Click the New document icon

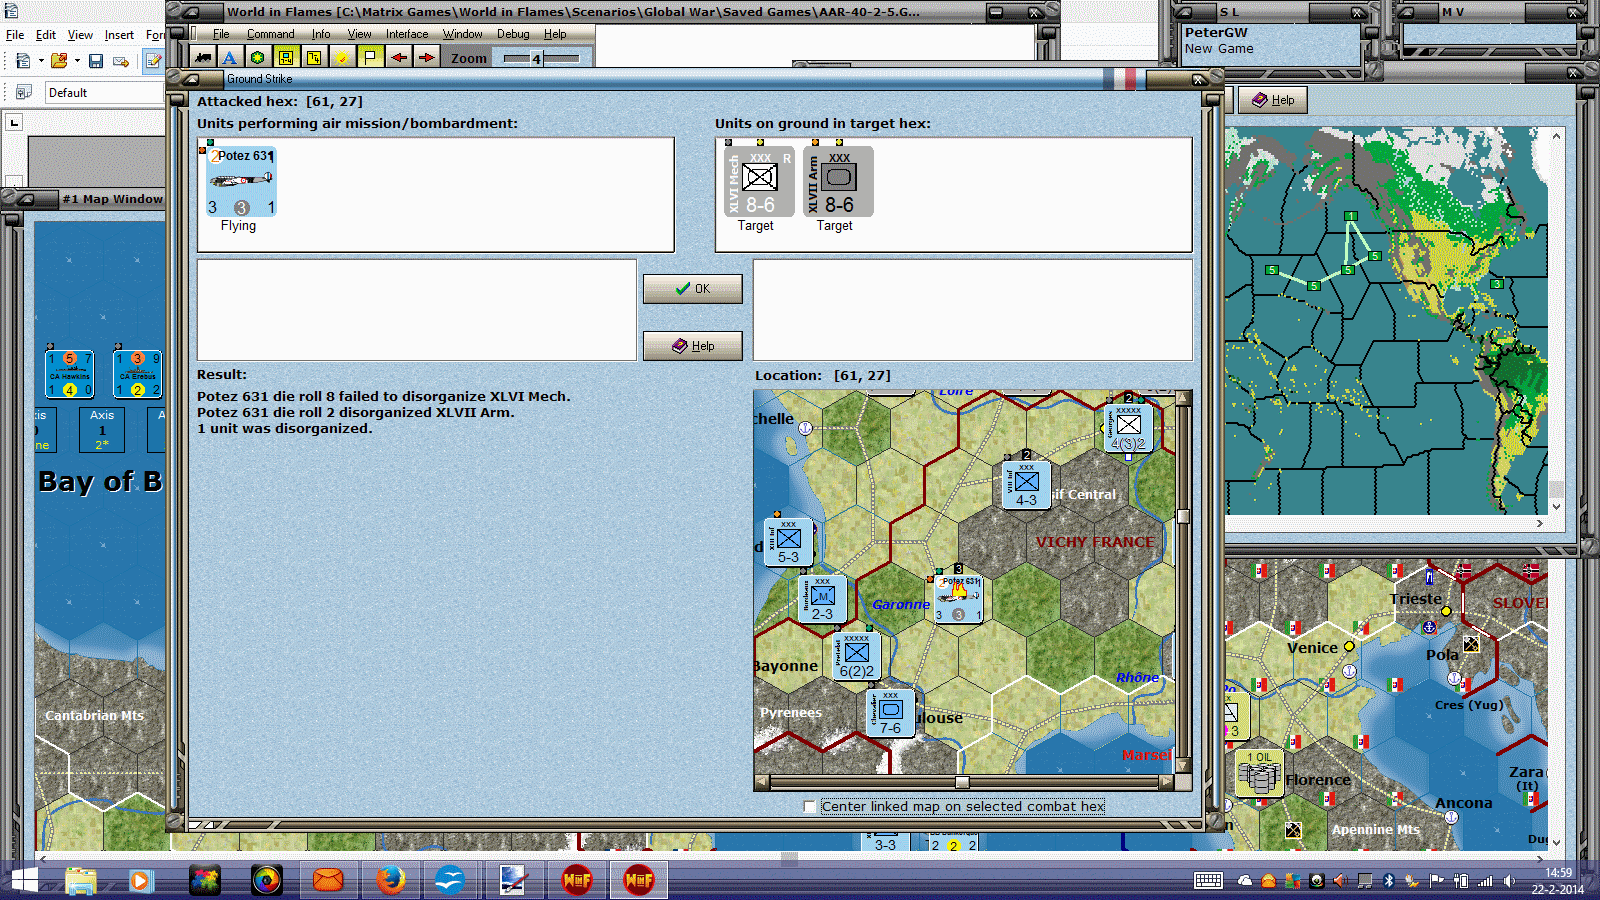coord(23,61)
